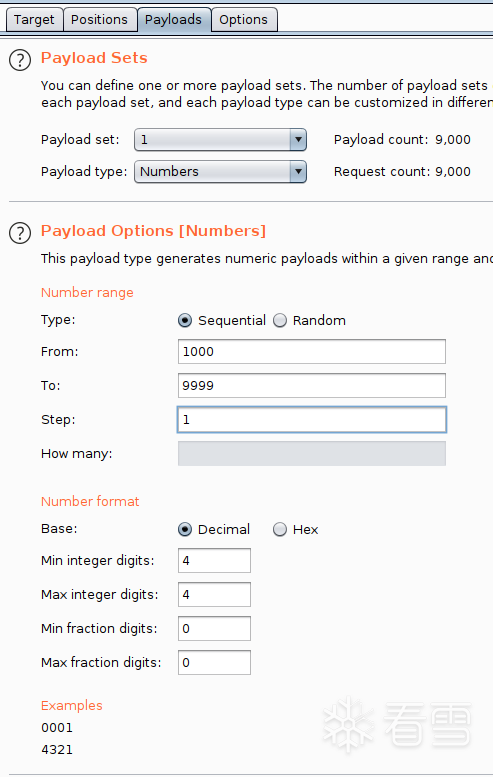The width and height of the screenshot is (493, 777).
Task: Switch to the Positions tab
Action: (x=100, y=20)
